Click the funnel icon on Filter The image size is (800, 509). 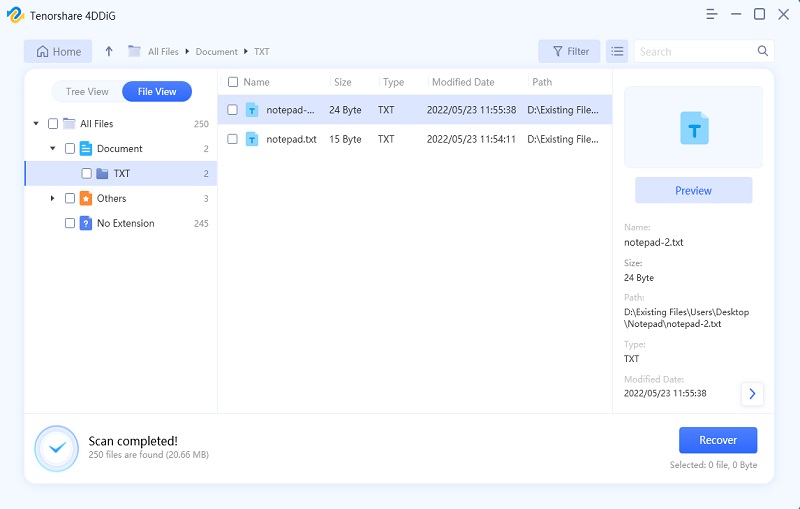pos(558,52)
